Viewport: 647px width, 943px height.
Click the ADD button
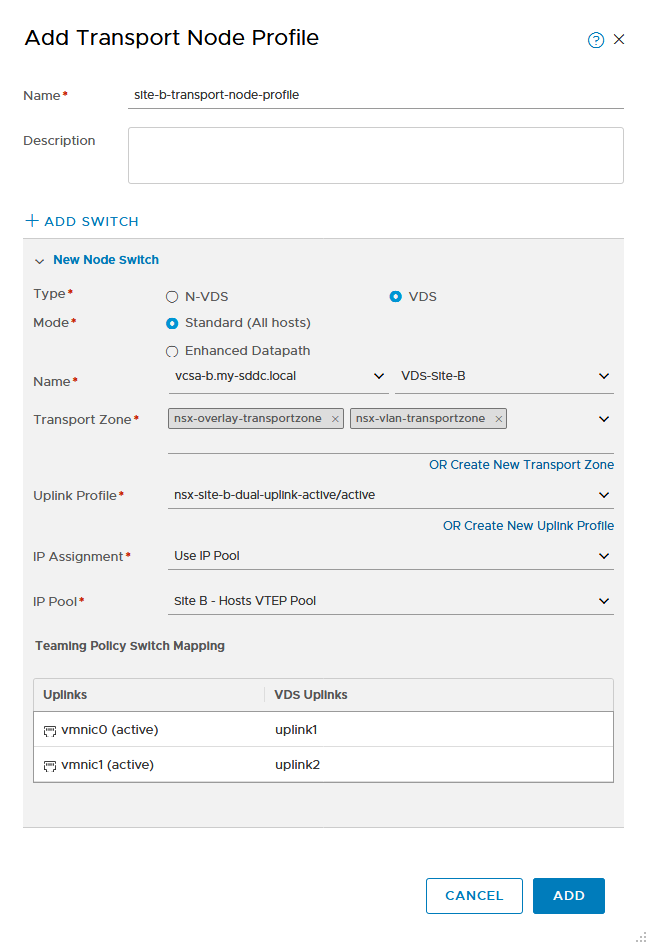coord(569,895)
